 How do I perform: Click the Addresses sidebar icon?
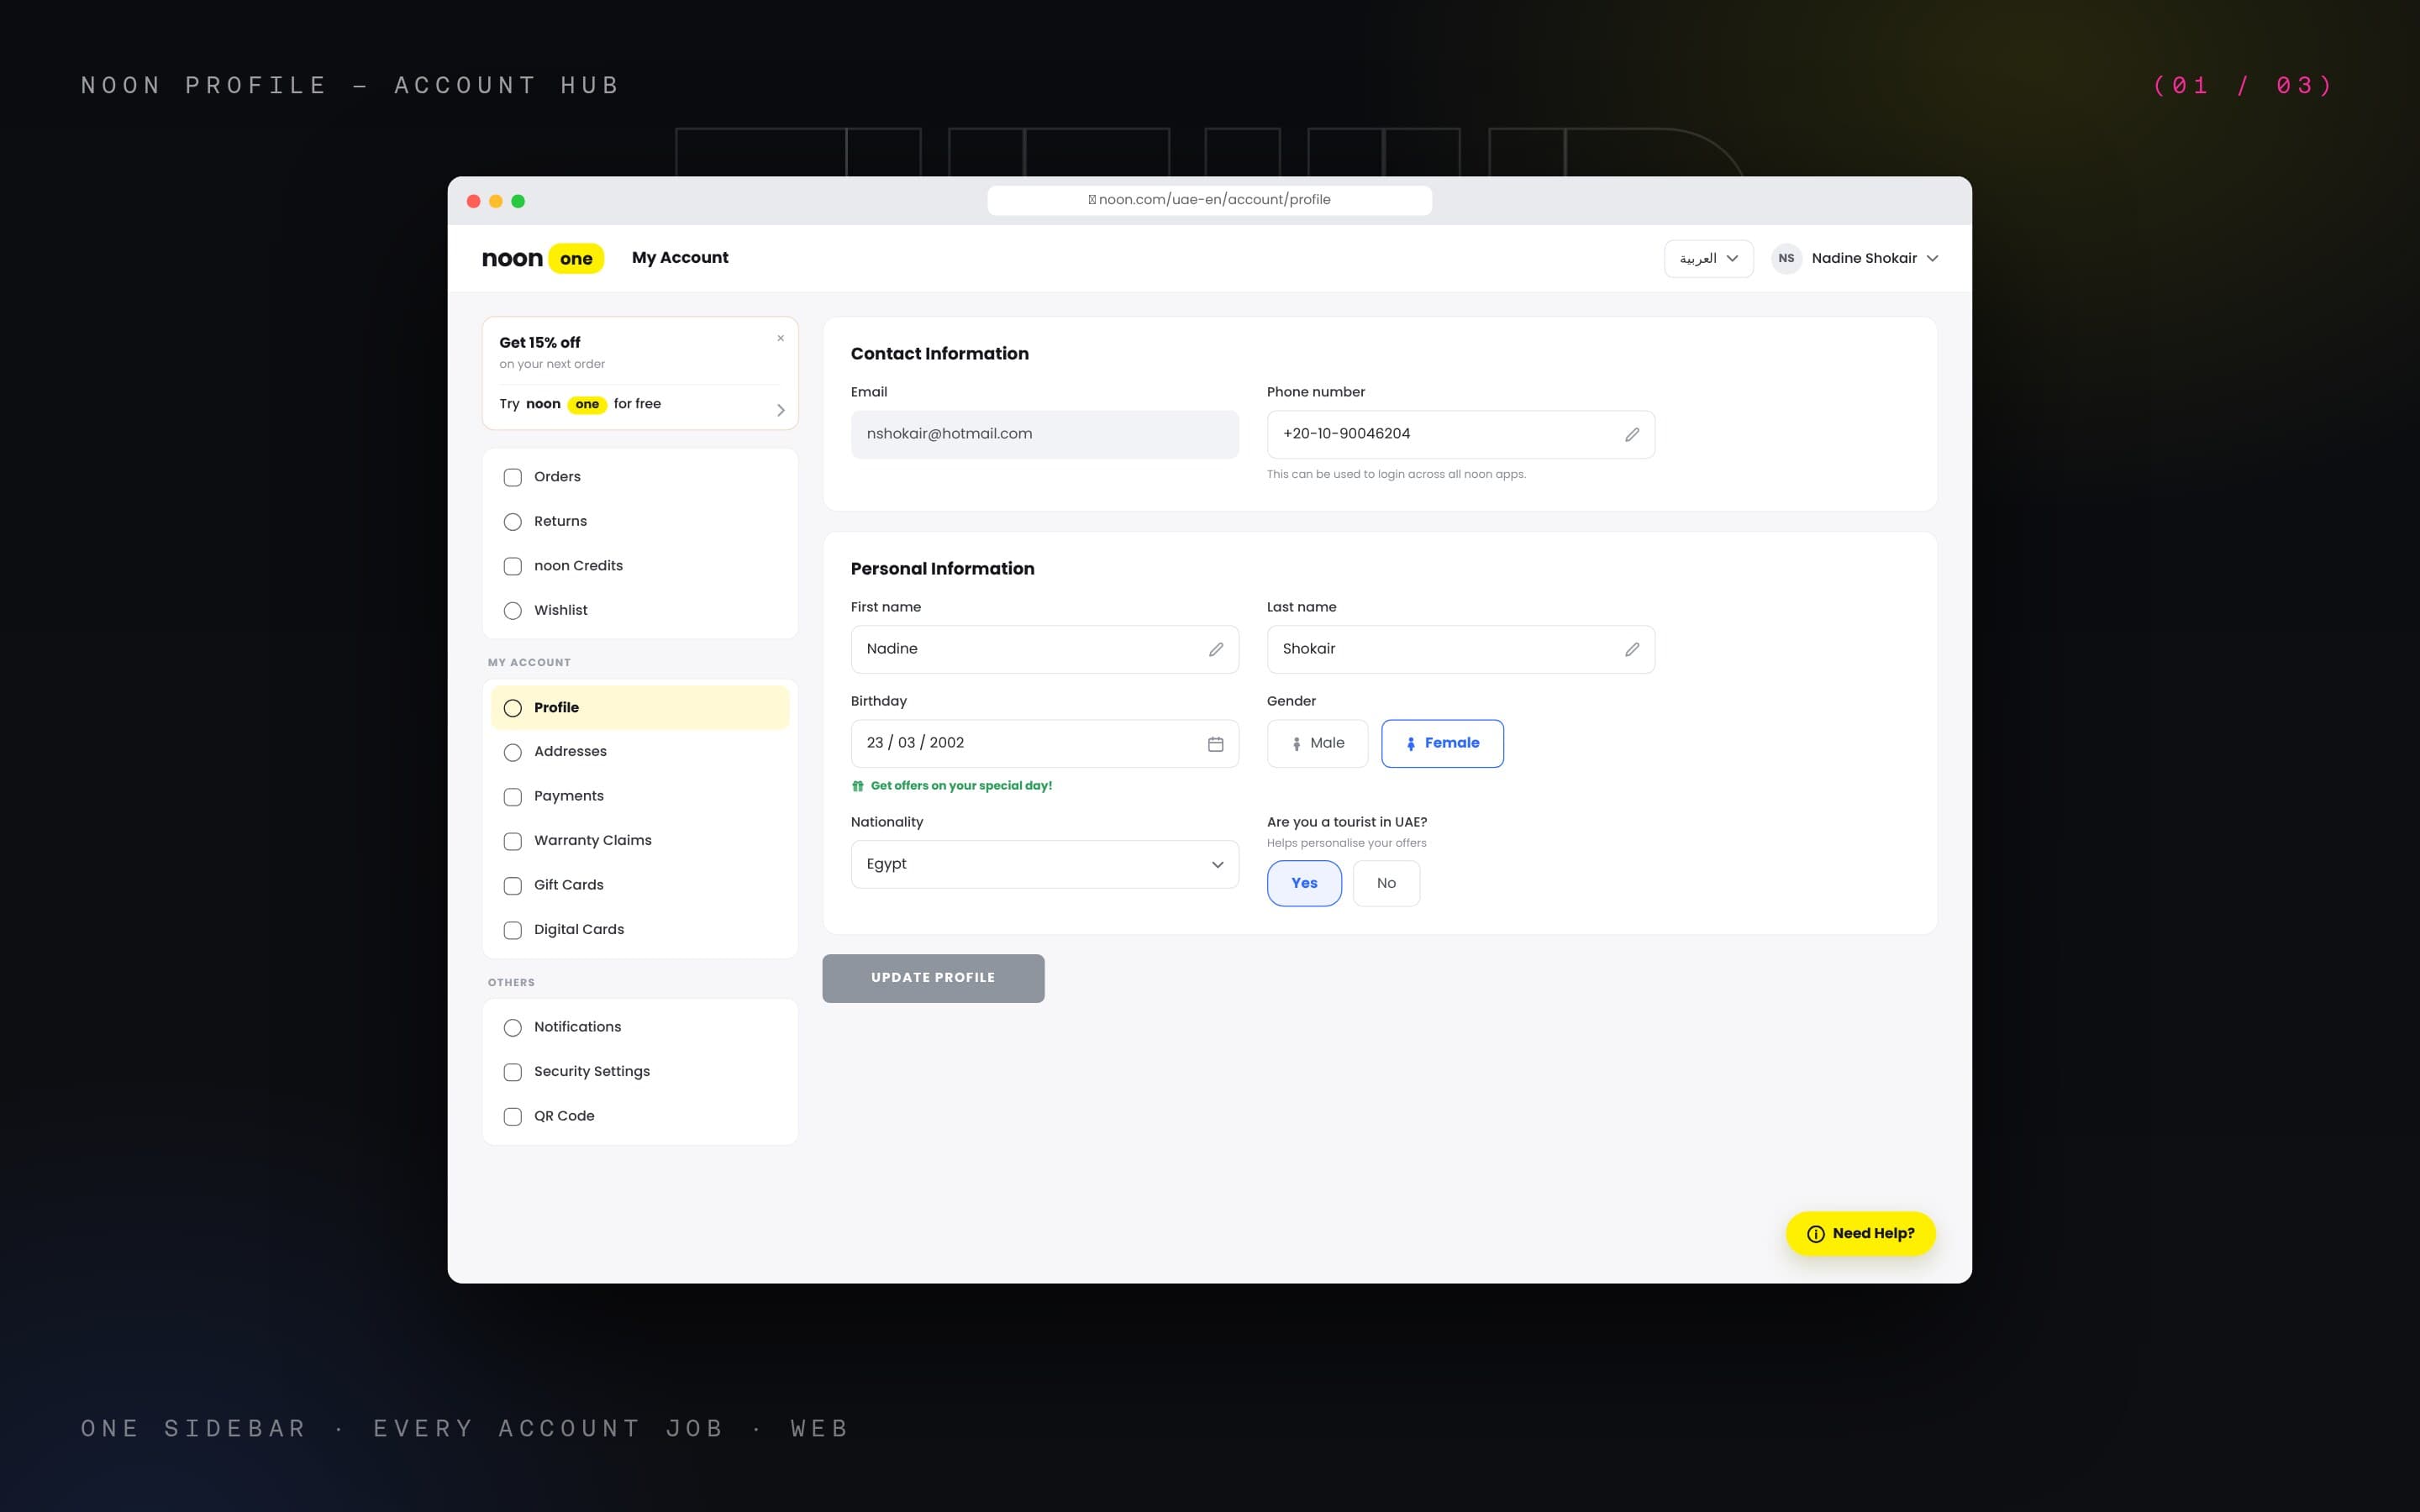[513, 752]
